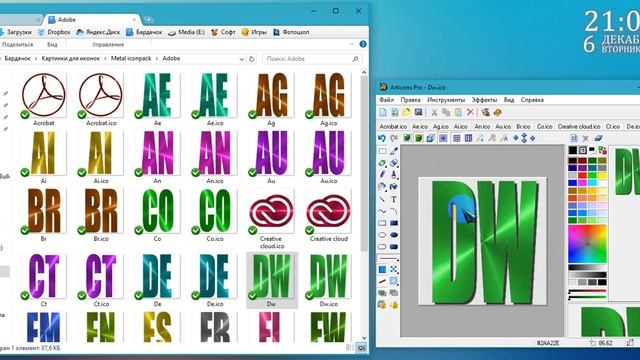
Task: Open the Инструменты menu in ArtIcons
Action: (446, 100)
